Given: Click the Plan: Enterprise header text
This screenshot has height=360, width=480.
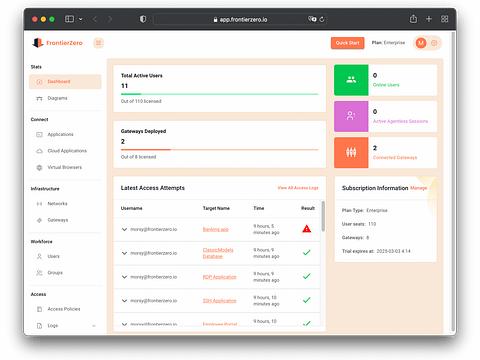Looking at the screenshot, I should [x=388, y=43].
